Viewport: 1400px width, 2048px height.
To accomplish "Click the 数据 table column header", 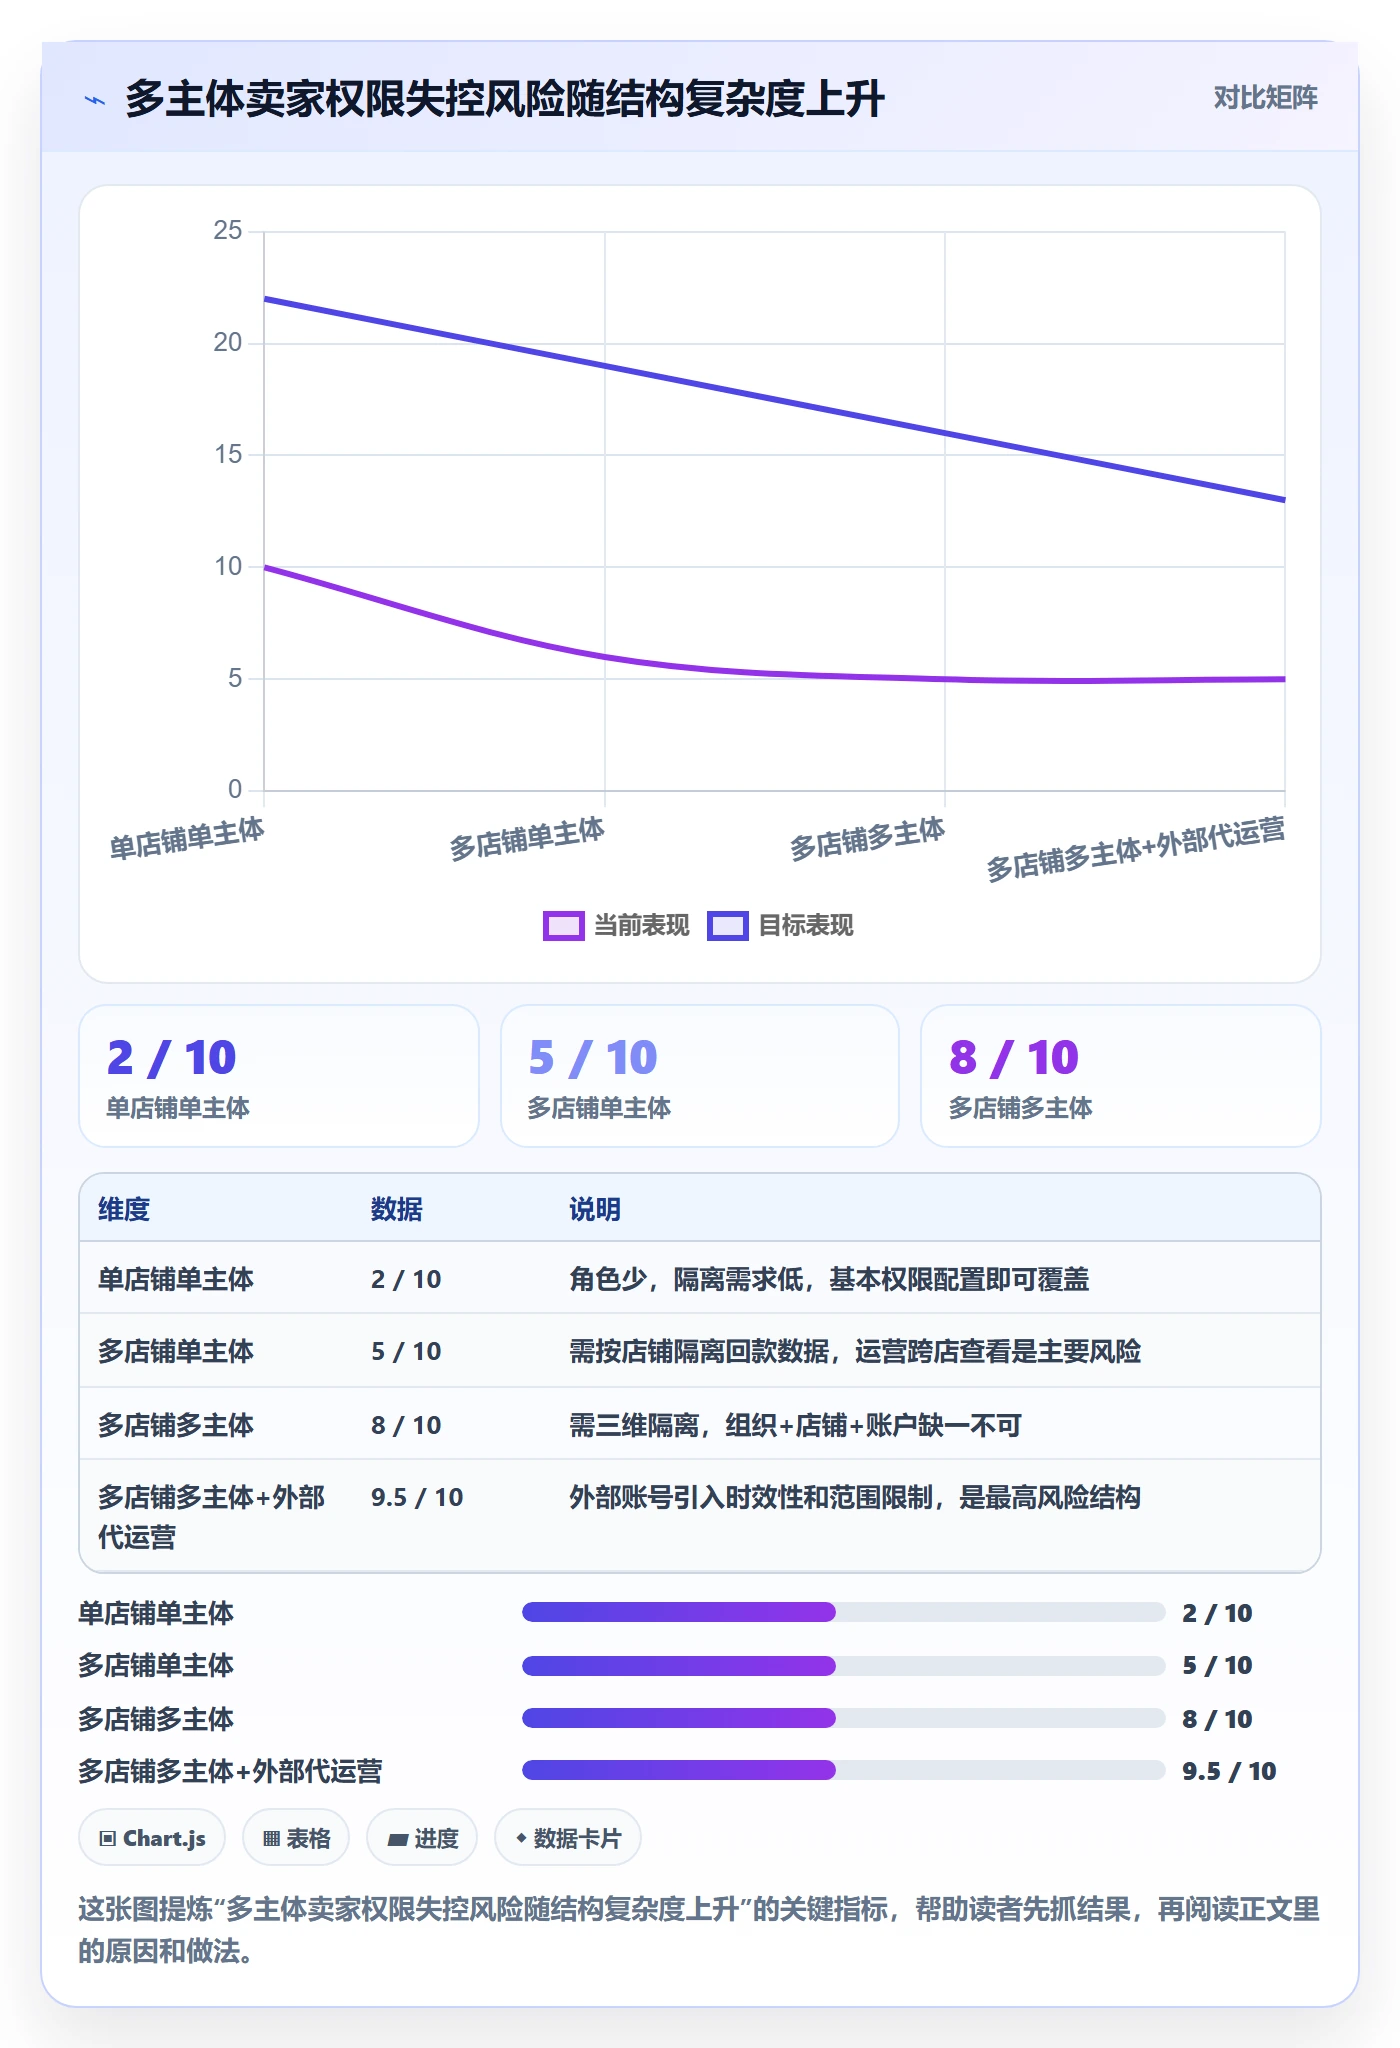I will 397,1209.
